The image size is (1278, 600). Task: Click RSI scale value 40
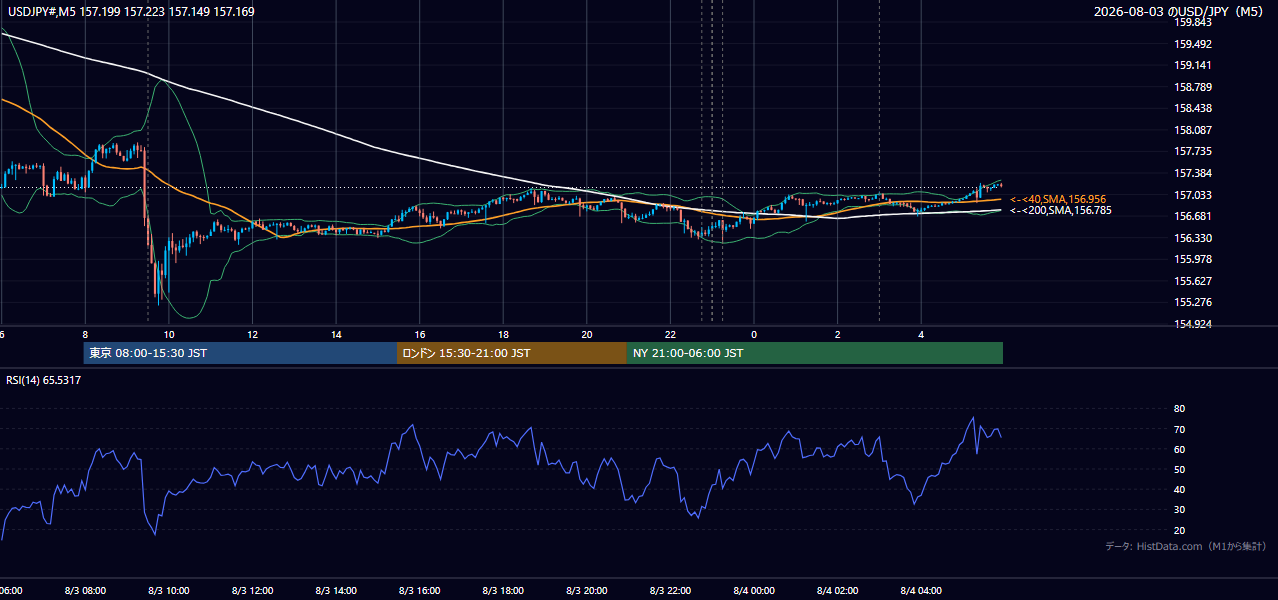coord(1180,490)
